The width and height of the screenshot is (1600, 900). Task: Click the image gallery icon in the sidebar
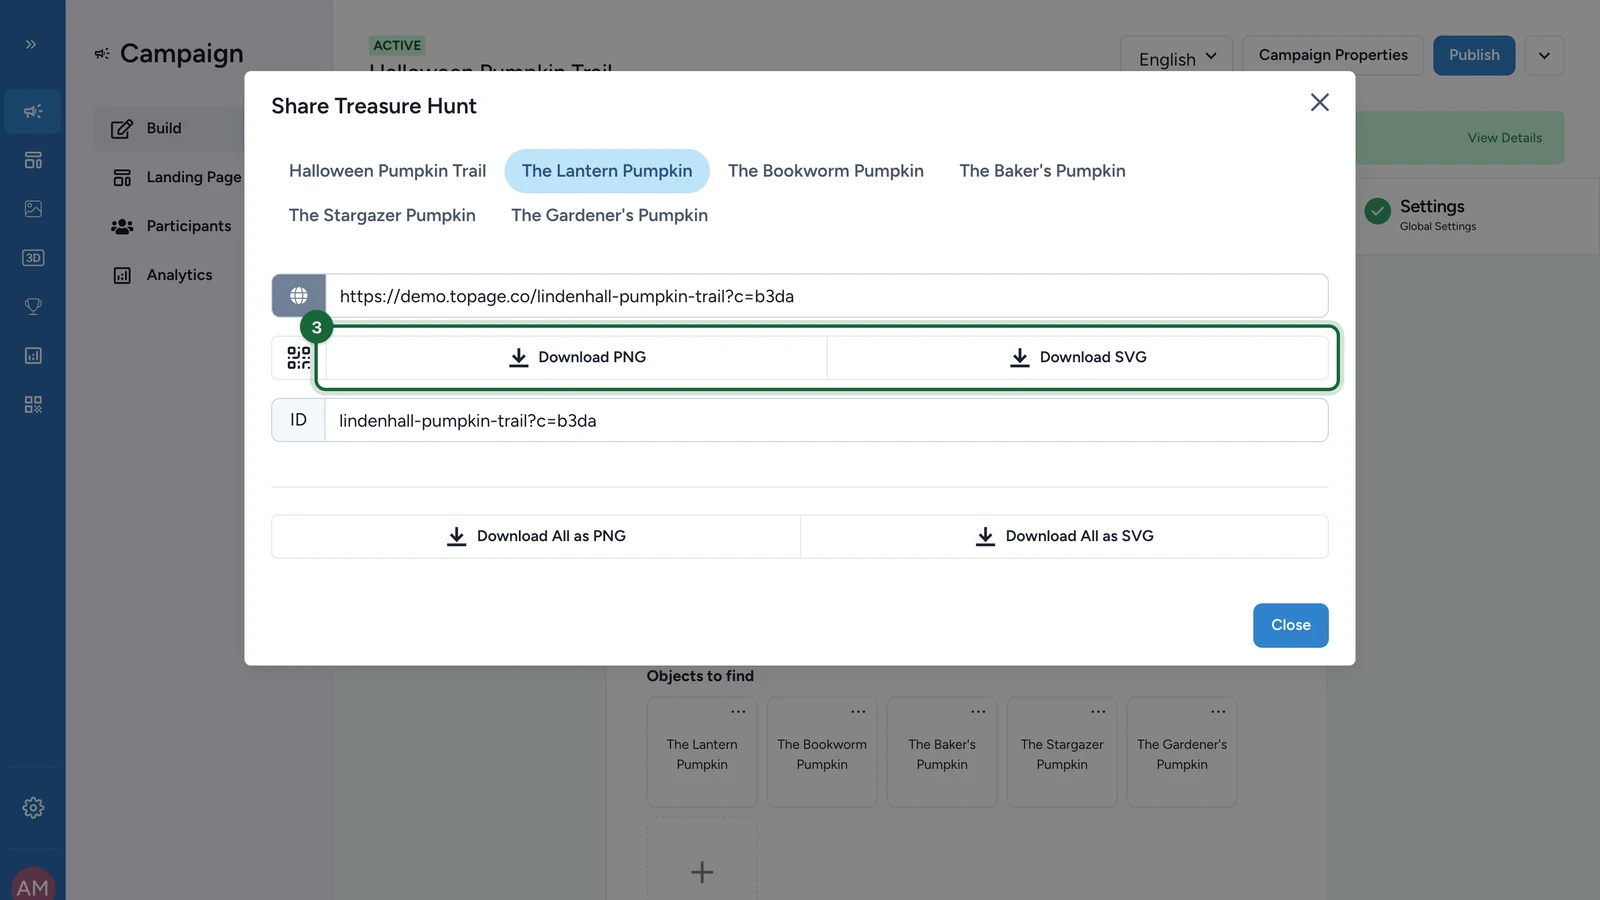coord(33,209)
